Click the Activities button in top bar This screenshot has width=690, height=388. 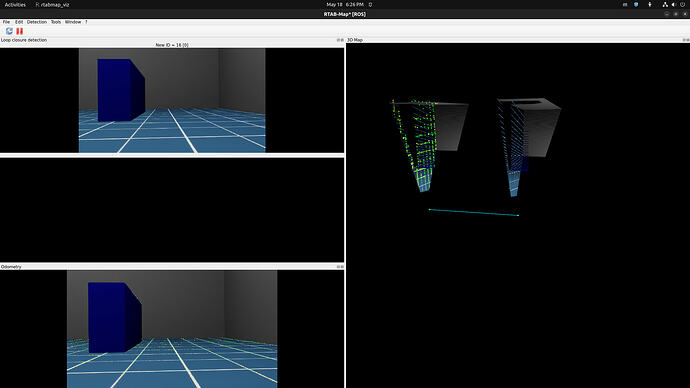pos(15,4)
